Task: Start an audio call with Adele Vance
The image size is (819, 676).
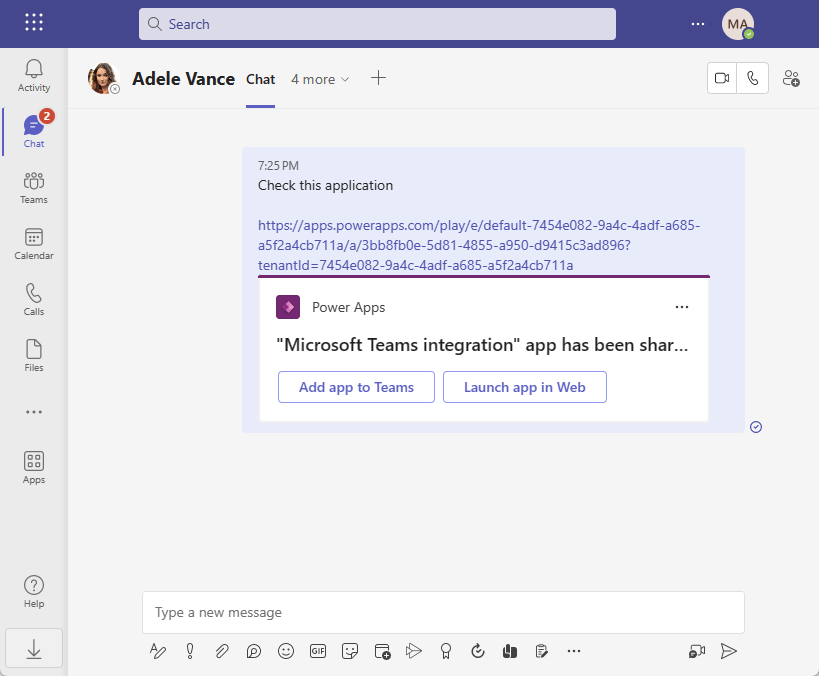Action: click(752, 78)
